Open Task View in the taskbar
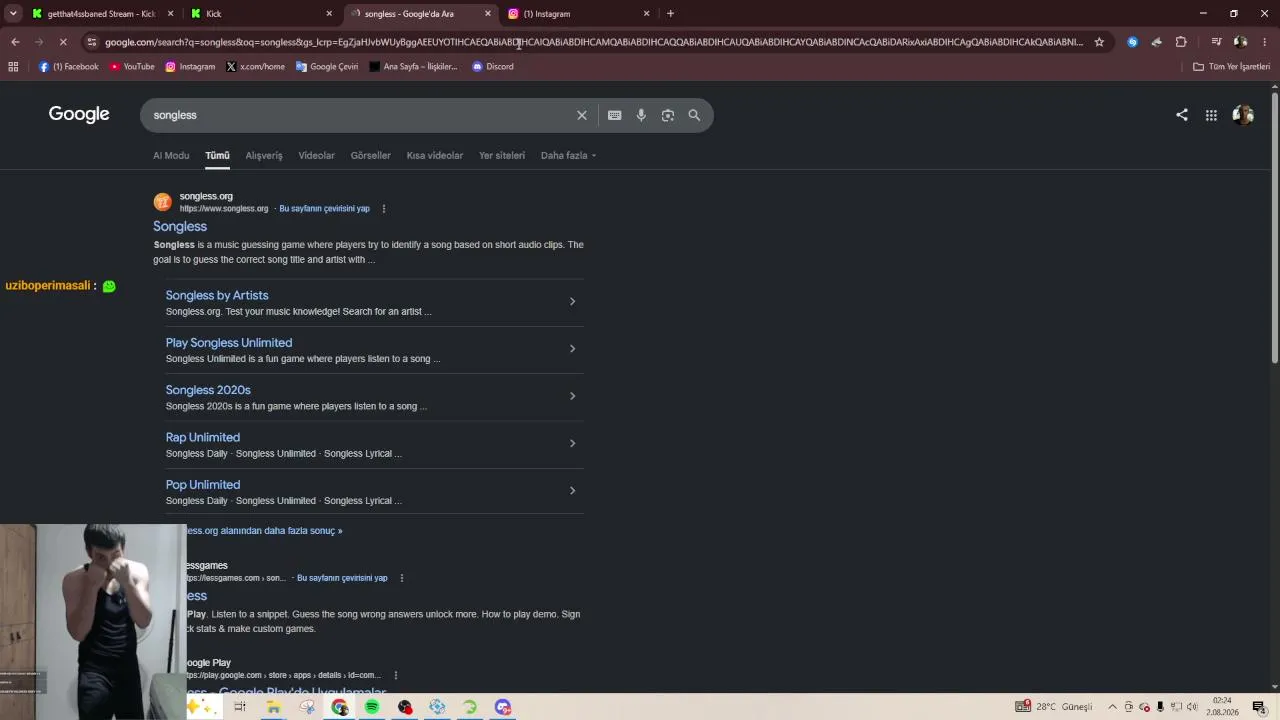This screenshot has height=720, width=1280. pos(240,707)
